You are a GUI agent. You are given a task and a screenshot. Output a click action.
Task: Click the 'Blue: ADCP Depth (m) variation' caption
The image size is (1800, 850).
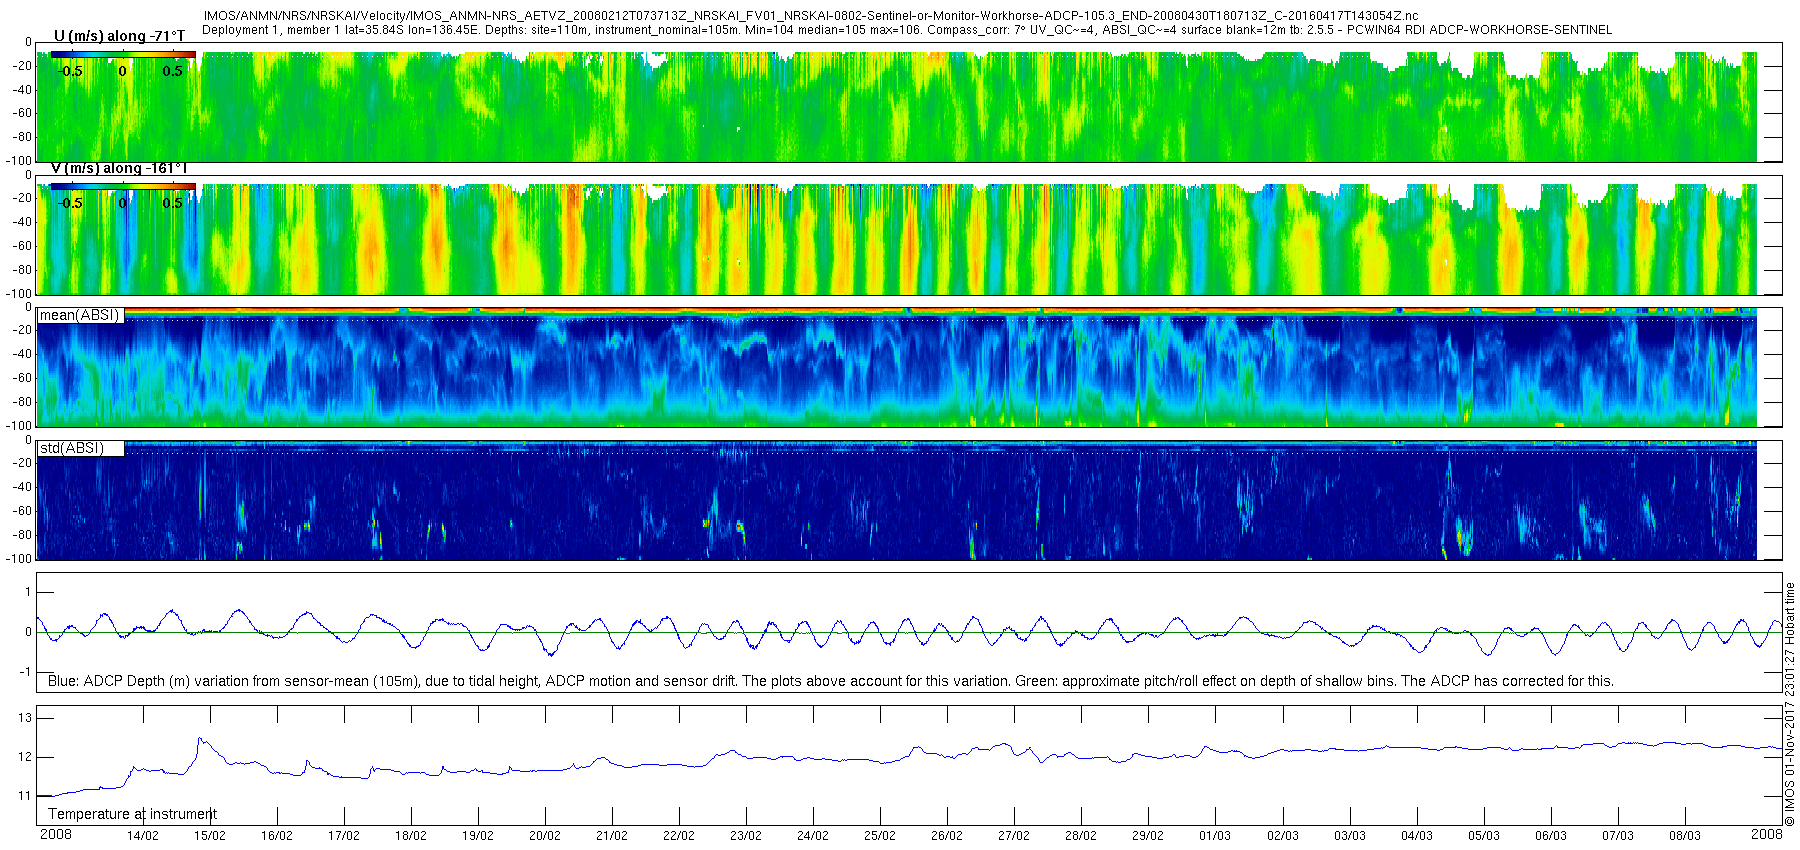click(830, 681)
